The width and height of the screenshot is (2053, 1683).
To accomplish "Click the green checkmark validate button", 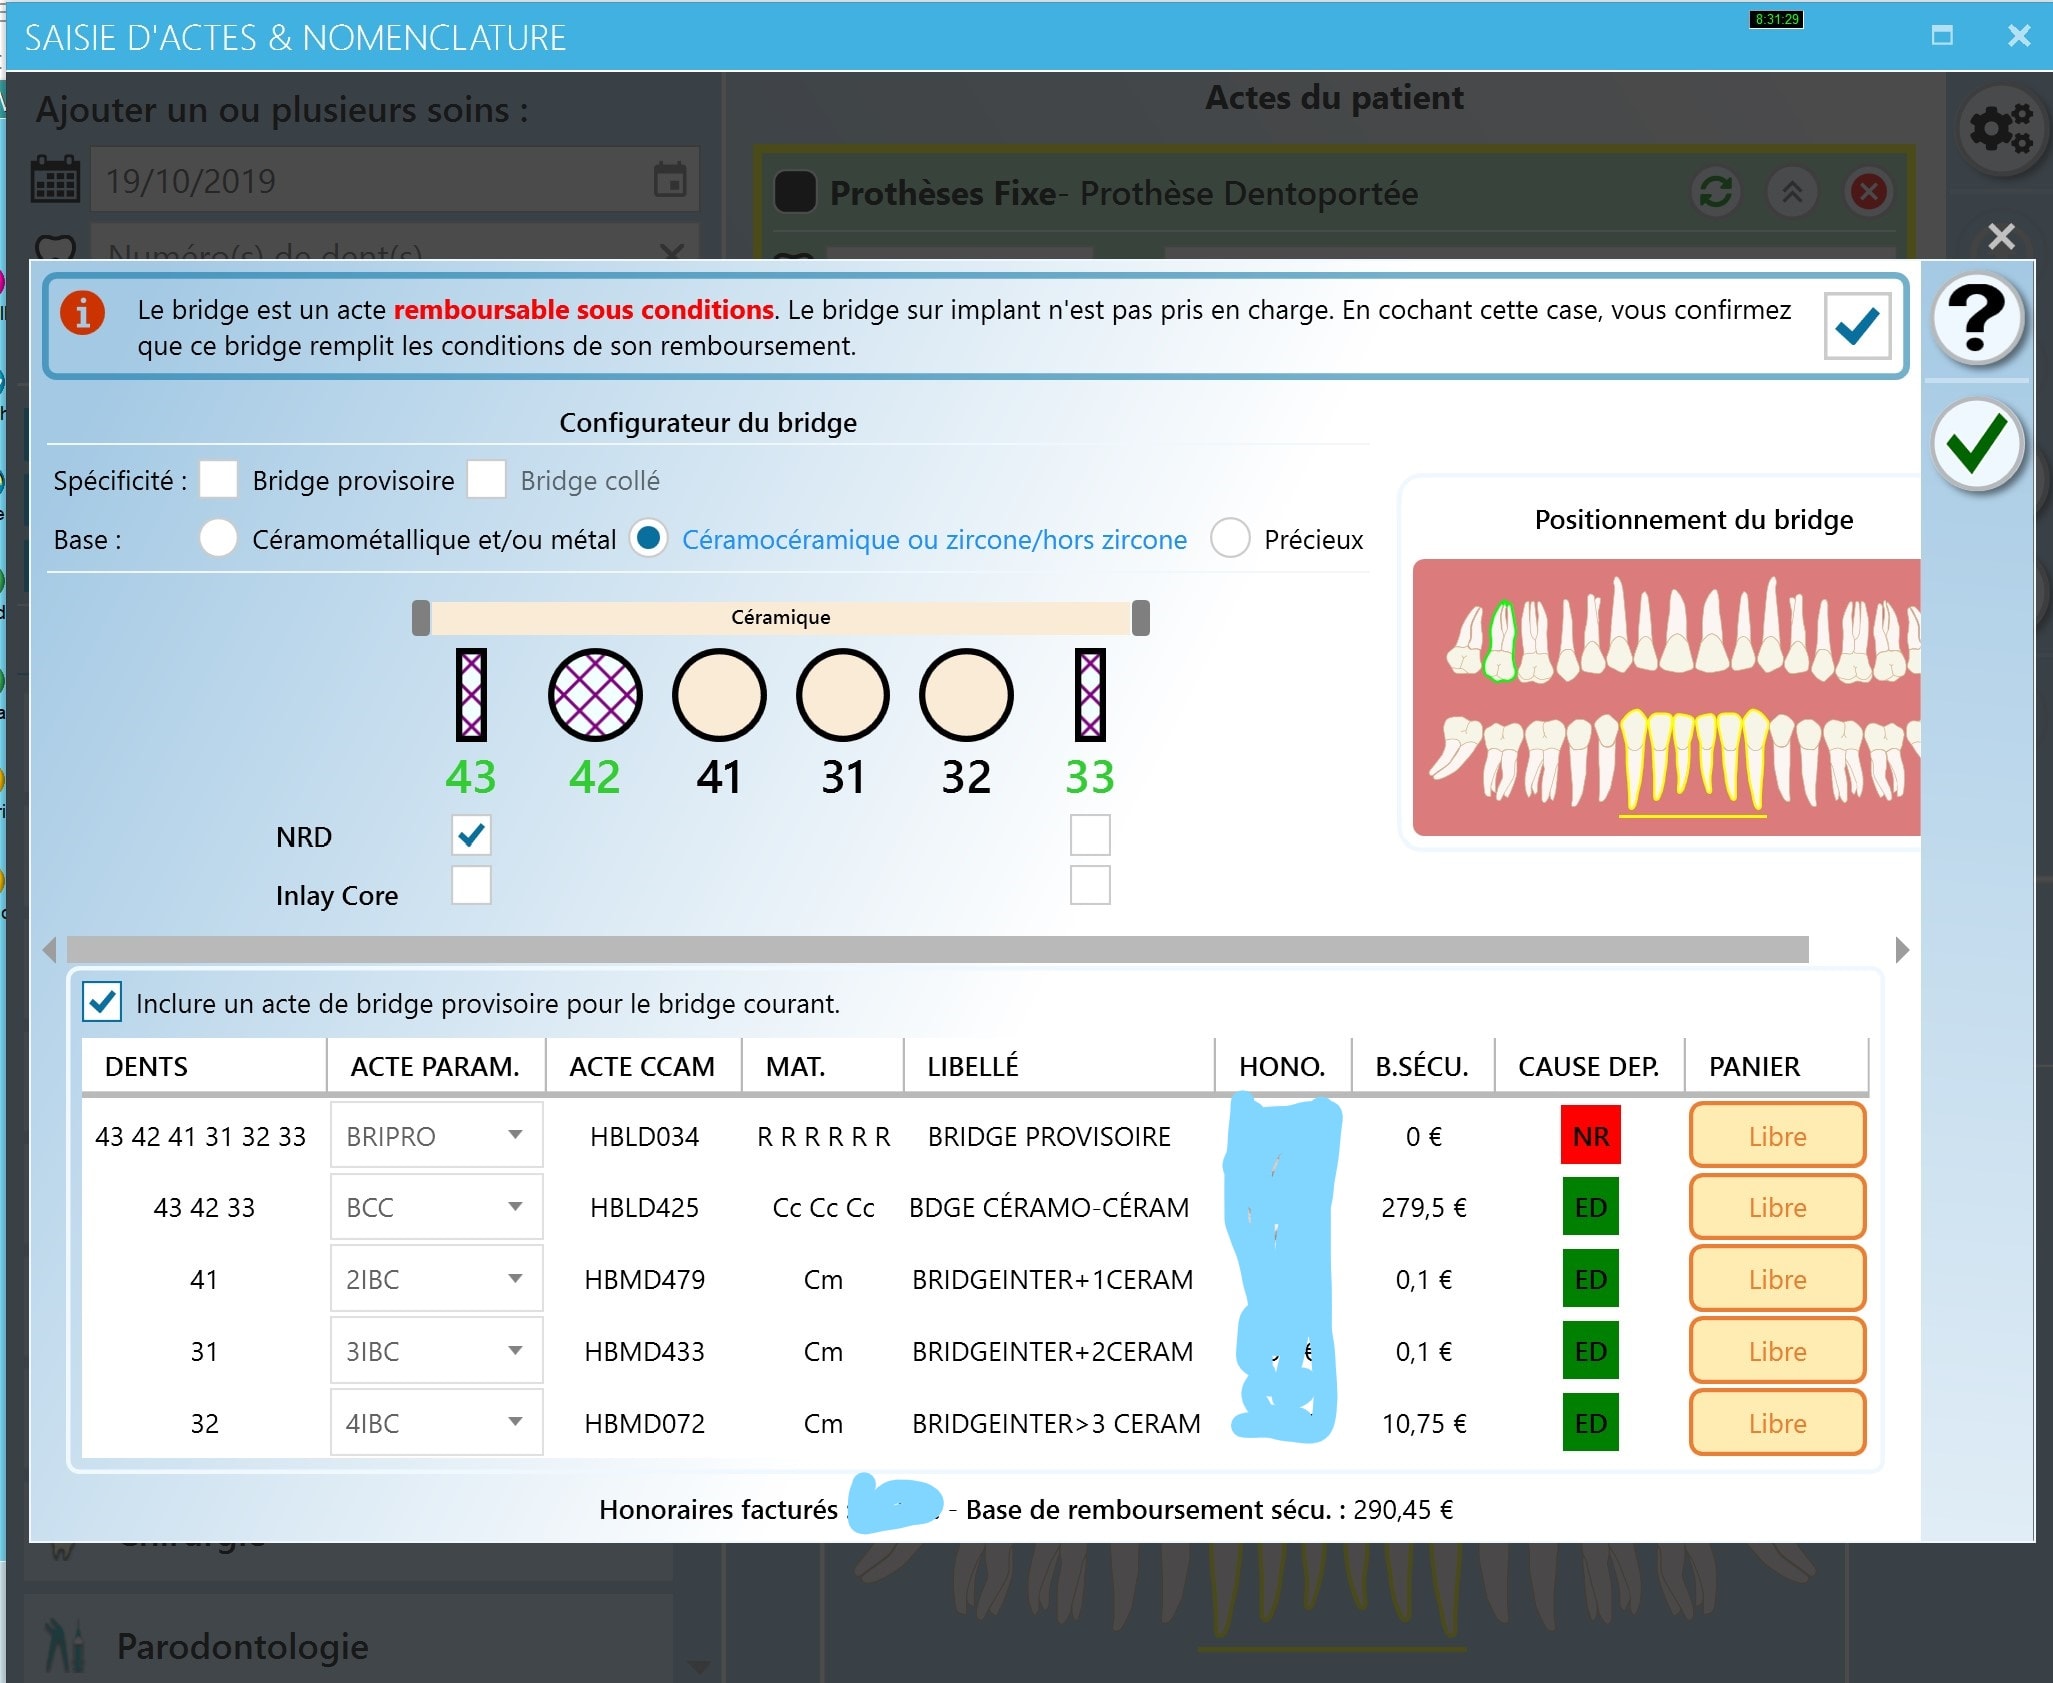I will [x=1977, y=443].
